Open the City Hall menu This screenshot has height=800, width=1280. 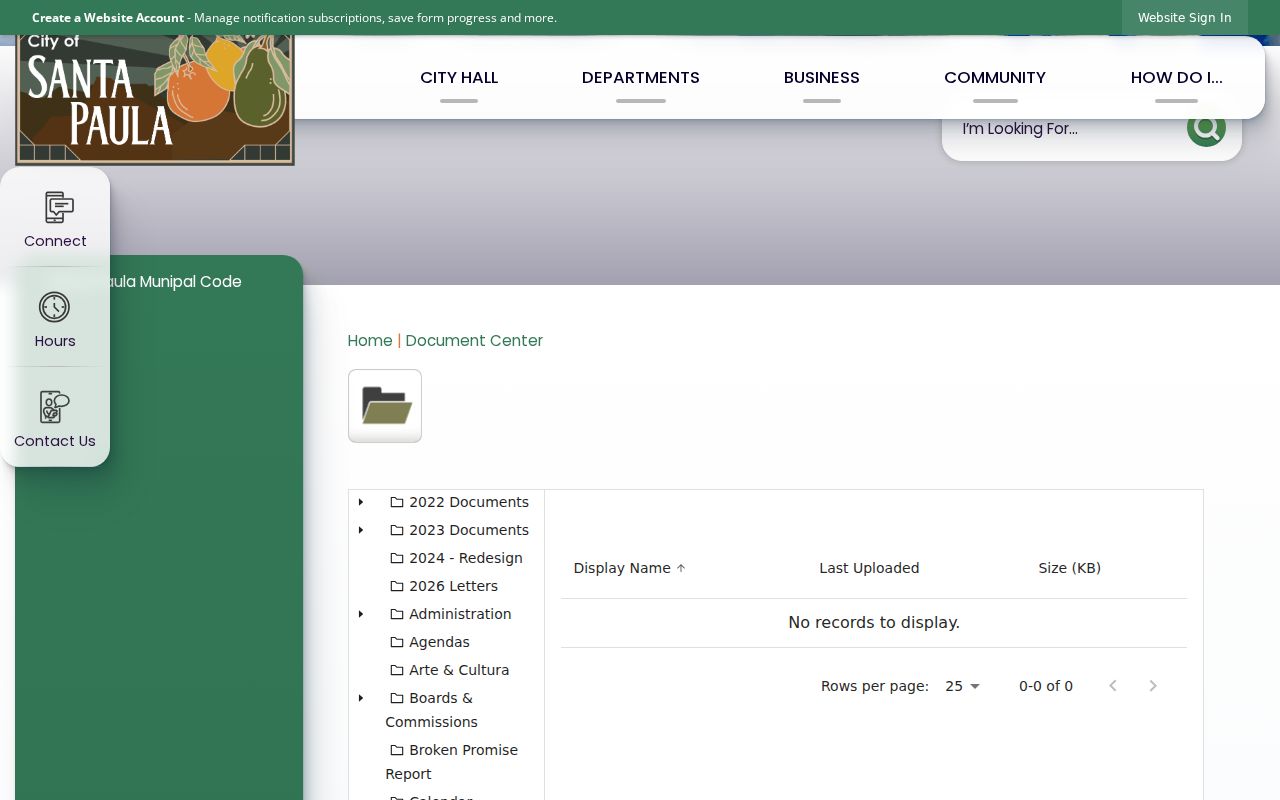pos(459,78)
